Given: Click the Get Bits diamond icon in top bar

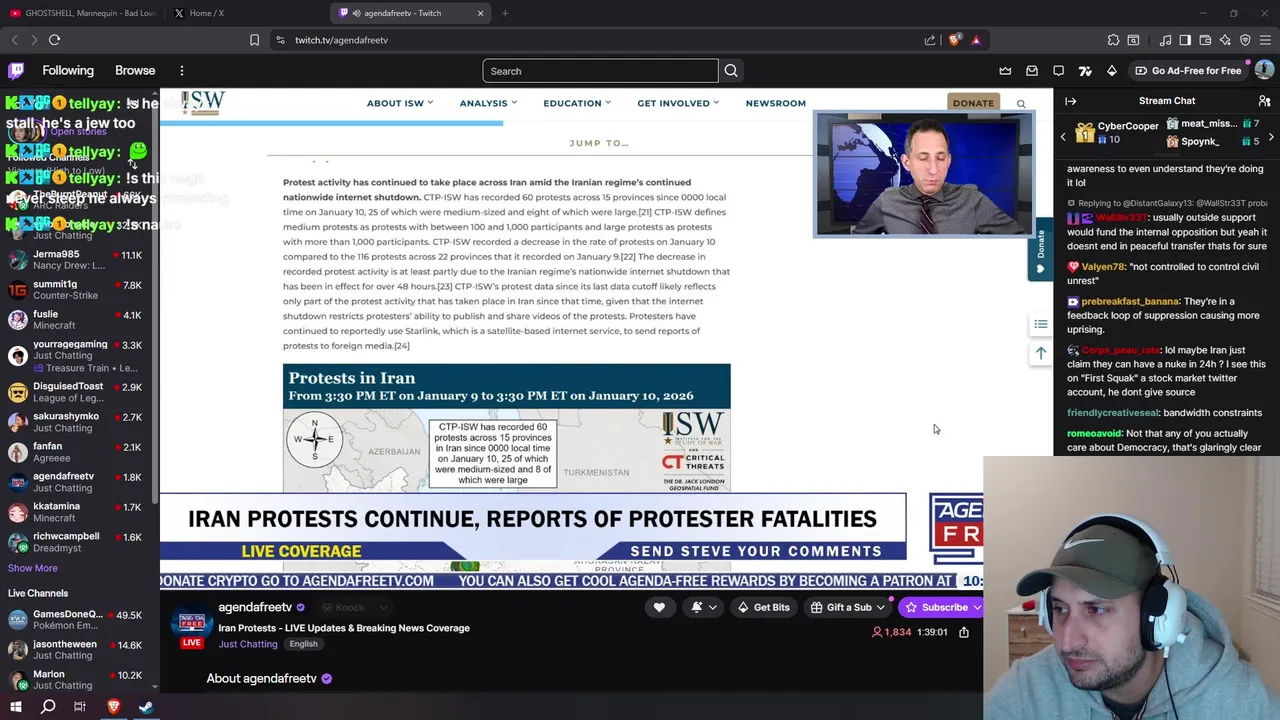Looking at the screenshot, I should point(1111,71).
